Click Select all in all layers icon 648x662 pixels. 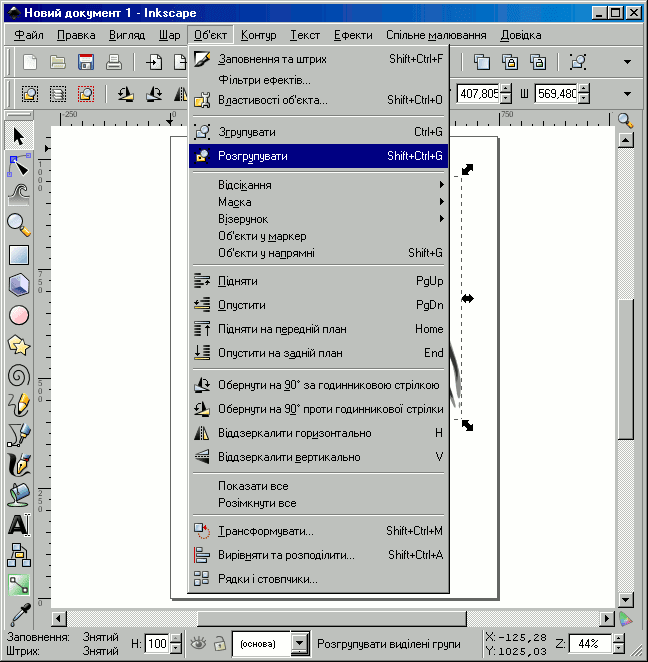58,94
